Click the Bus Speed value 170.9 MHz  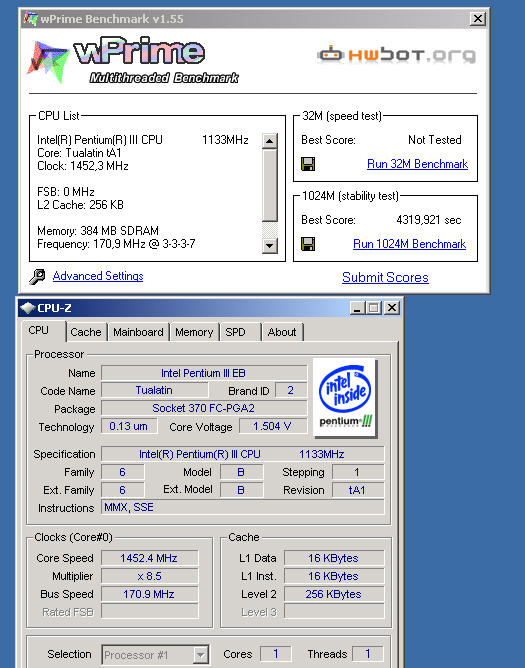point(149,594)
